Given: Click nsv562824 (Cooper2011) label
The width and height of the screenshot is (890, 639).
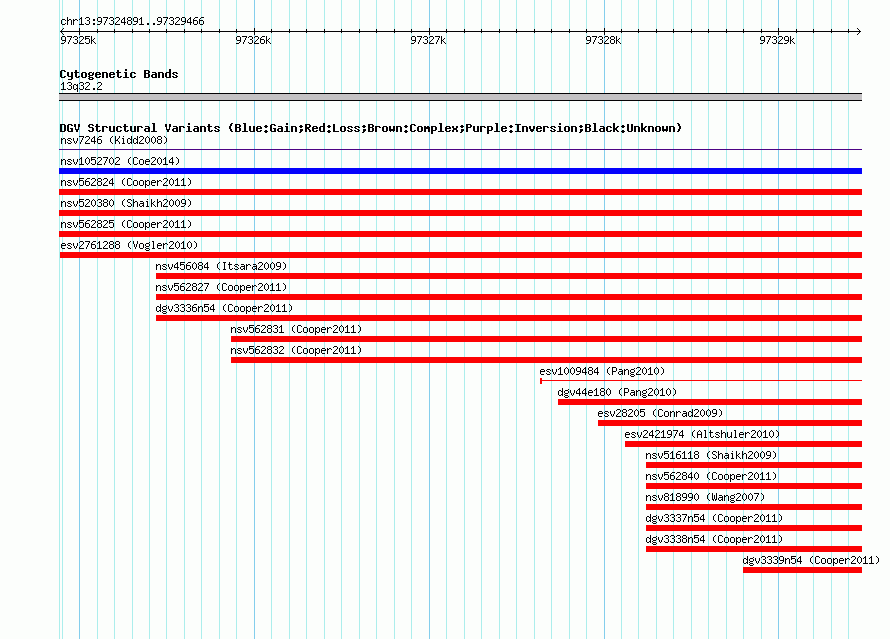Looking at the screenshot, I should coord(126,182).
